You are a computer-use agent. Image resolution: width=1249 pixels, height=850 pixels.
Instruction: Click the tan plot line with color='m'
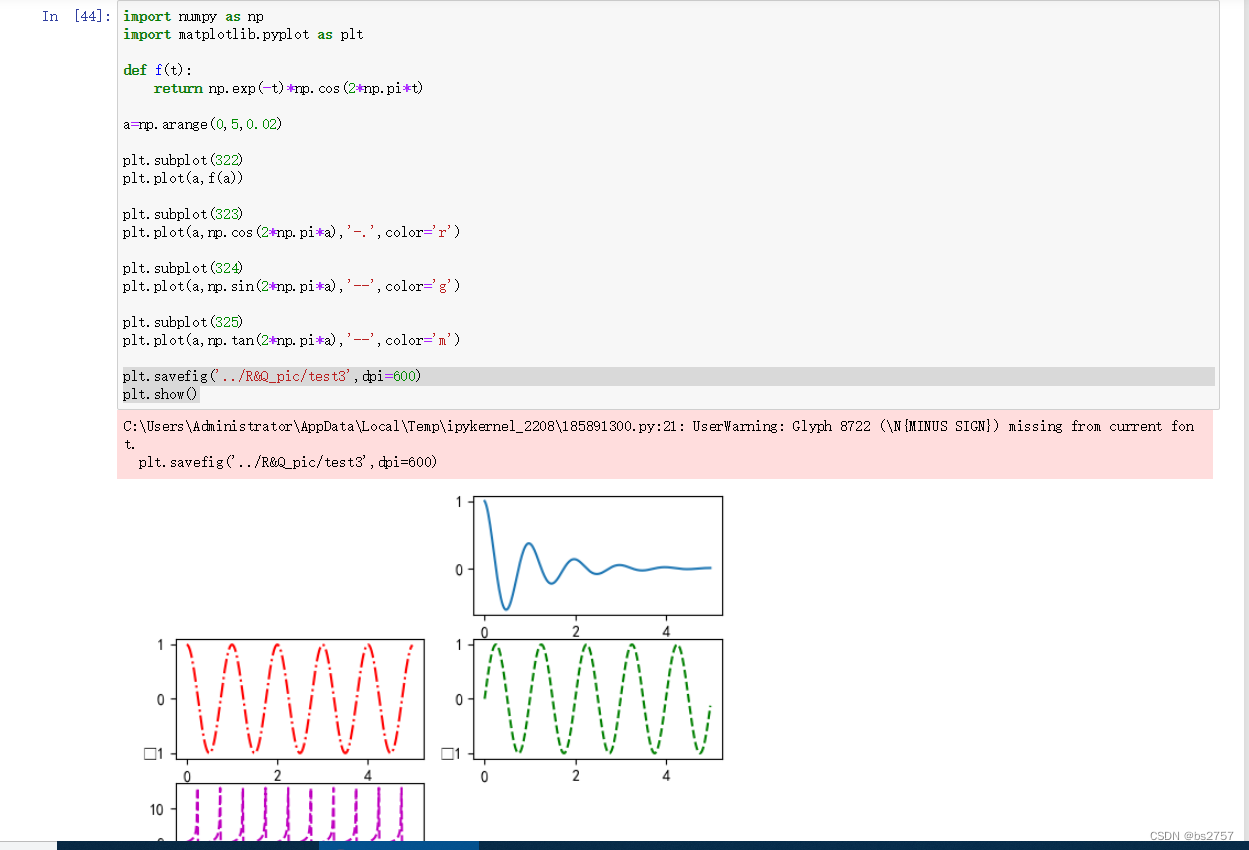pyautogui.click(x=292, y=340)
